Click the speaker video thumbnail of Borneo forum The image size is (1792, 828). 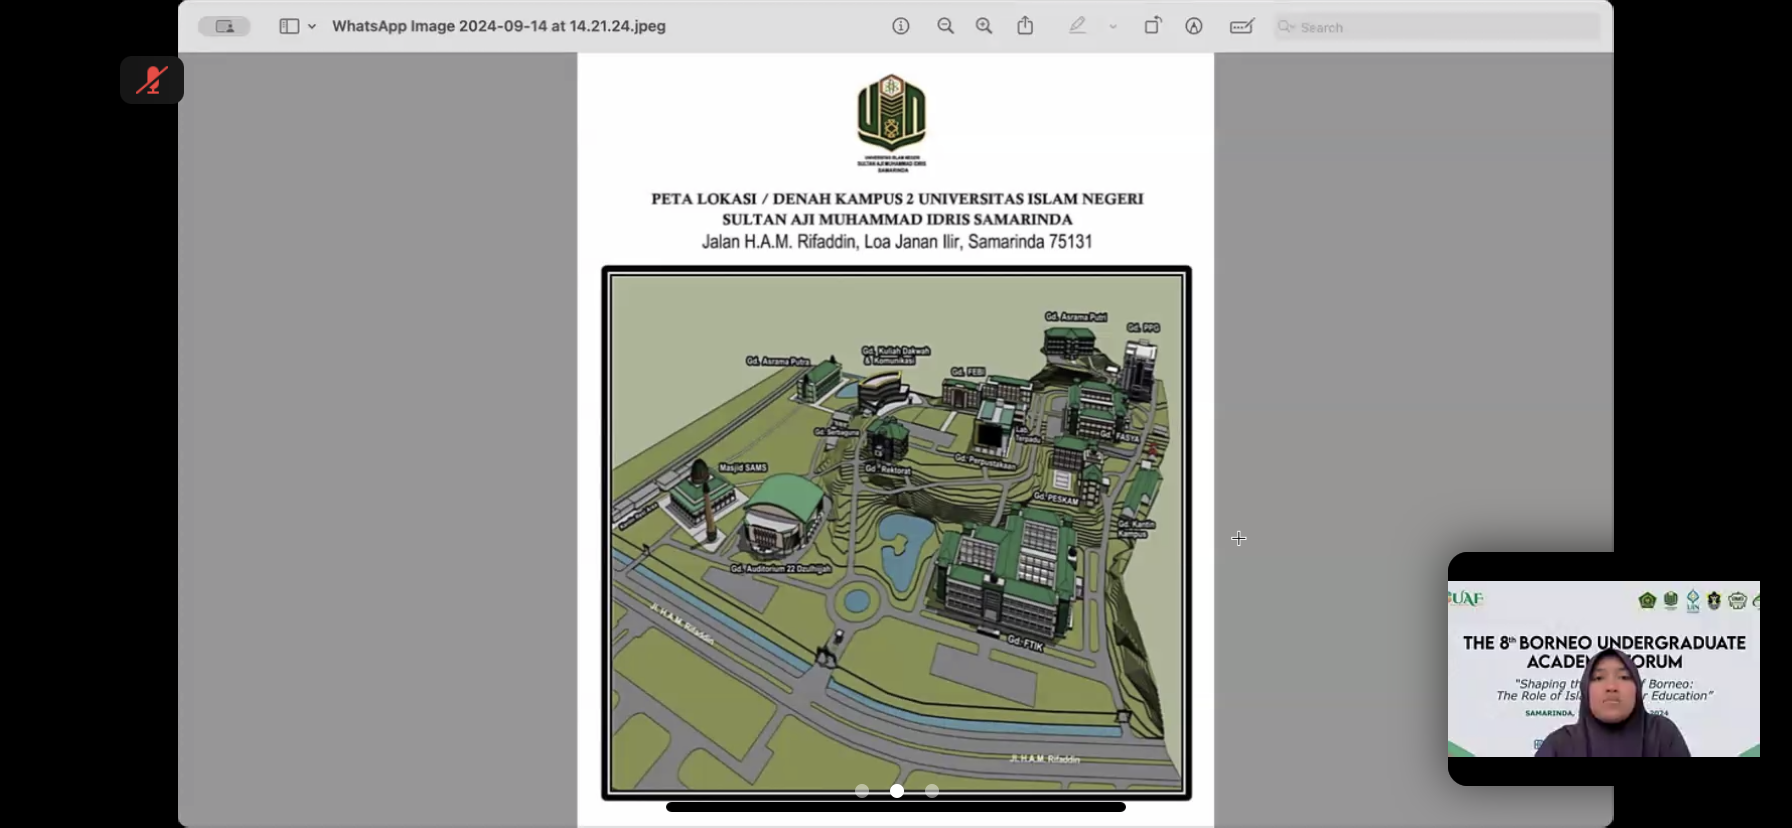point(1604,669)
